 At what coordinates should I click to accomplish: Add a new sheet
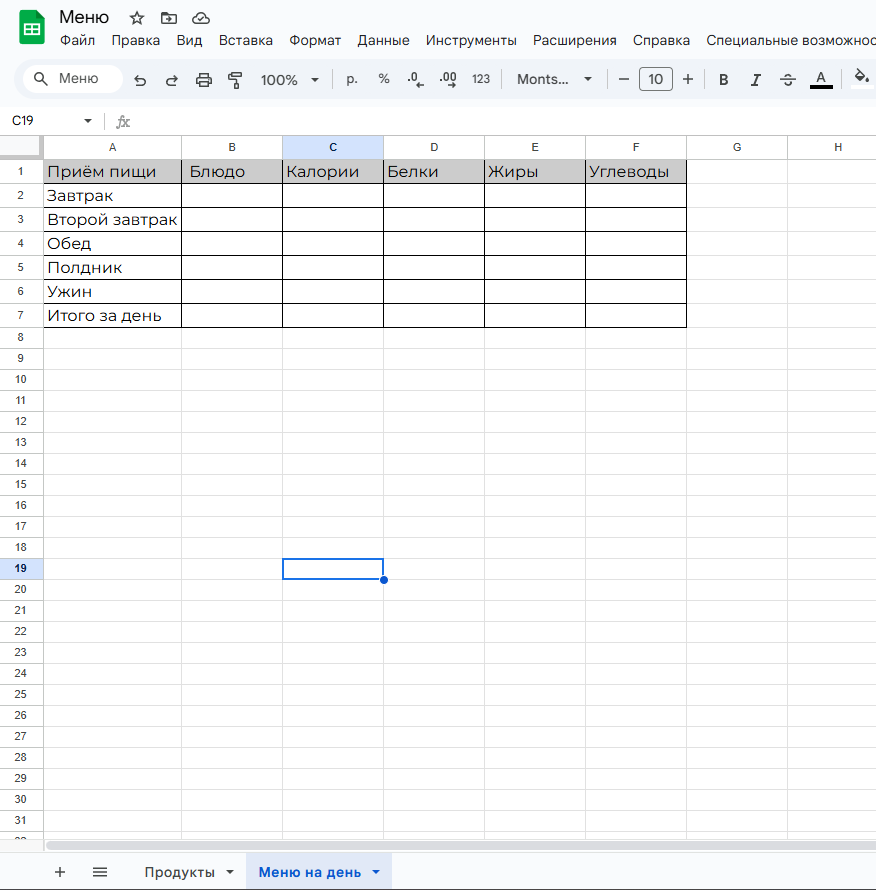click(x=60, y=872)
